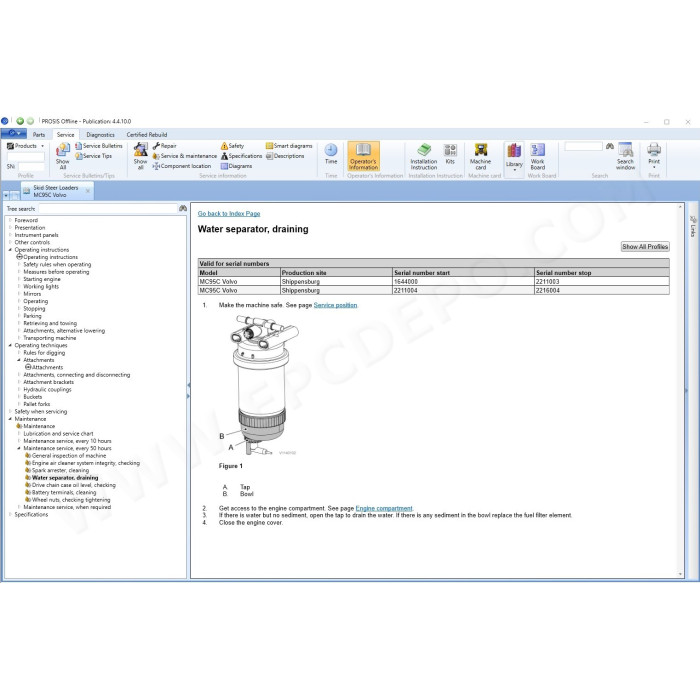Image resolution: width=700 pixels, height=700 pixels.
Task: Collapse the Maintenance tree node
Action: (x=10, y=419)
